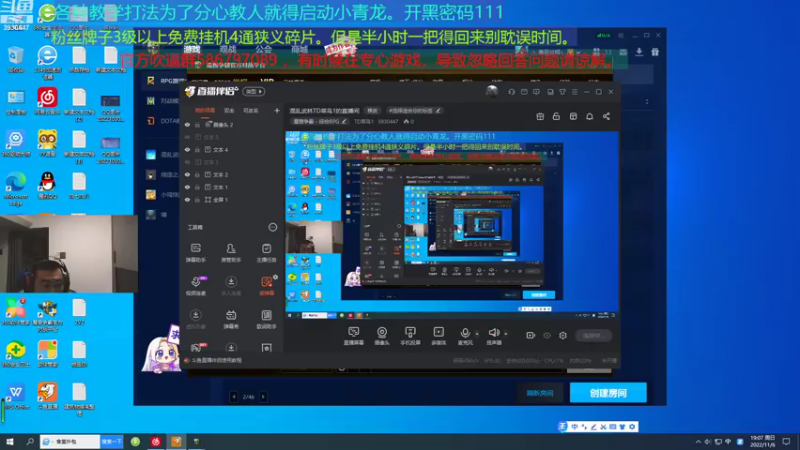Screen dimensions: 800x450
Task: Open the orange highlighted toolbox tool
Action: pos(266,286)
